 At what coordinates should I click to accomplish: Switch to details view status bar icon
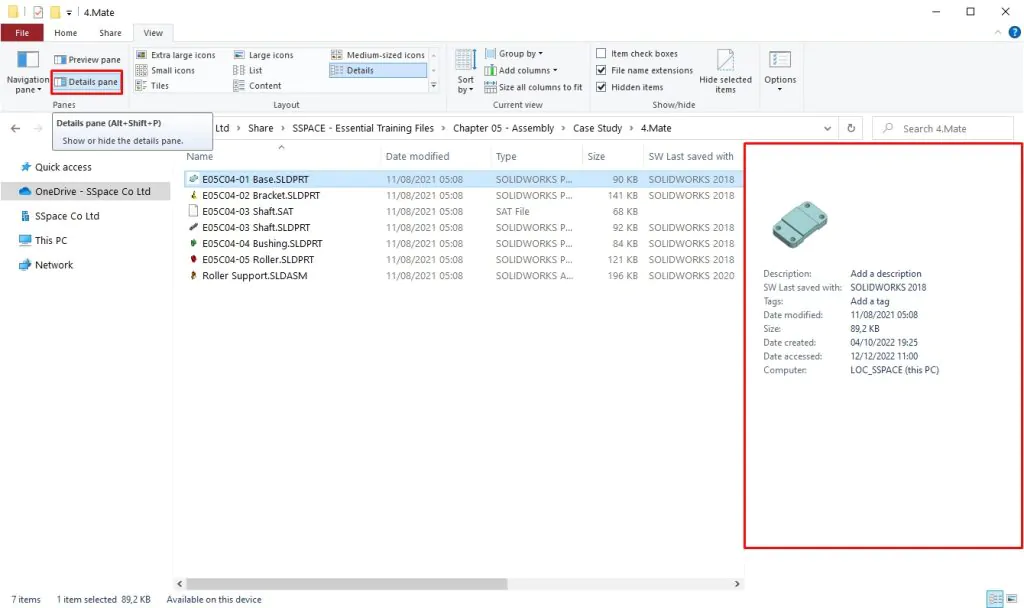(x=994, y=598)
